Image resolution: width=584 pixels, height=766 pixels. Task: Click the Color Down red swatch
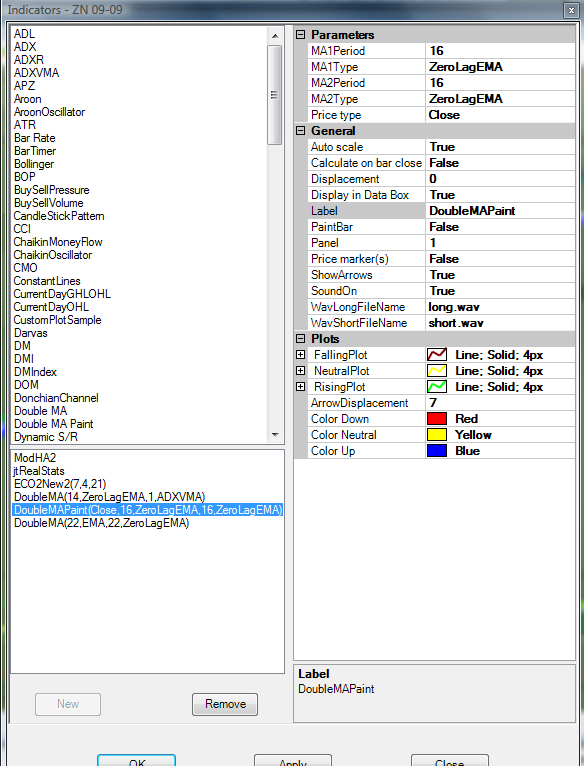(437, 419)
